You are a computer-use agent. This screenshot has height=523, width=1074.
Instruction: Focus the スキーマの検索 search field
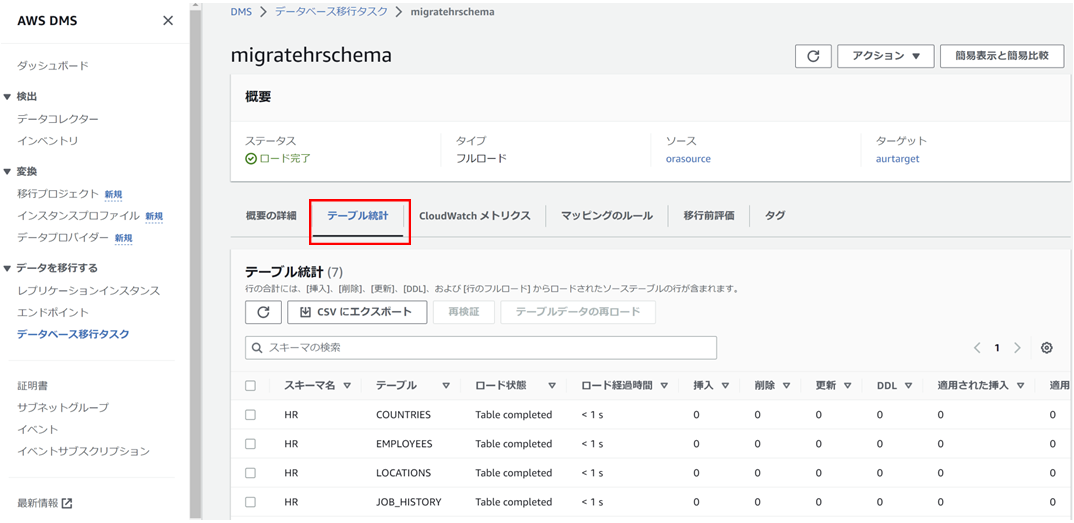(481, 348)
